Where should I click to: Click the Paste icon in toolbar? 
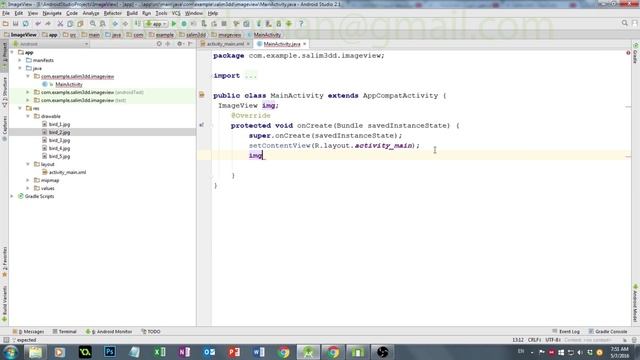coord(80,24)
